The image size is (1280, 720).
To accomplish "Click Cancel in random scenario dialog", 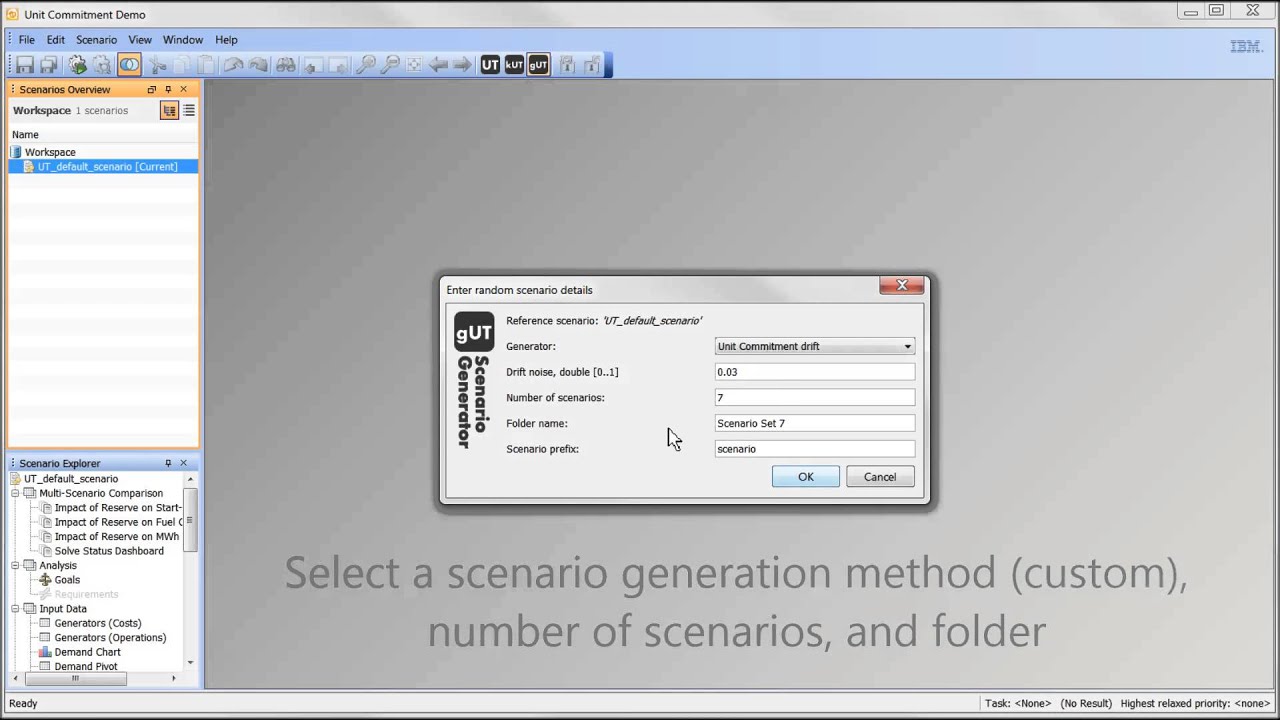I will tap(880, 477).
